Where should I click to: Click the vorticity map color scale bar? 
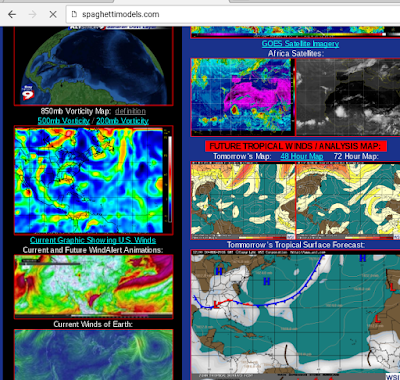[x=169, y=178]
